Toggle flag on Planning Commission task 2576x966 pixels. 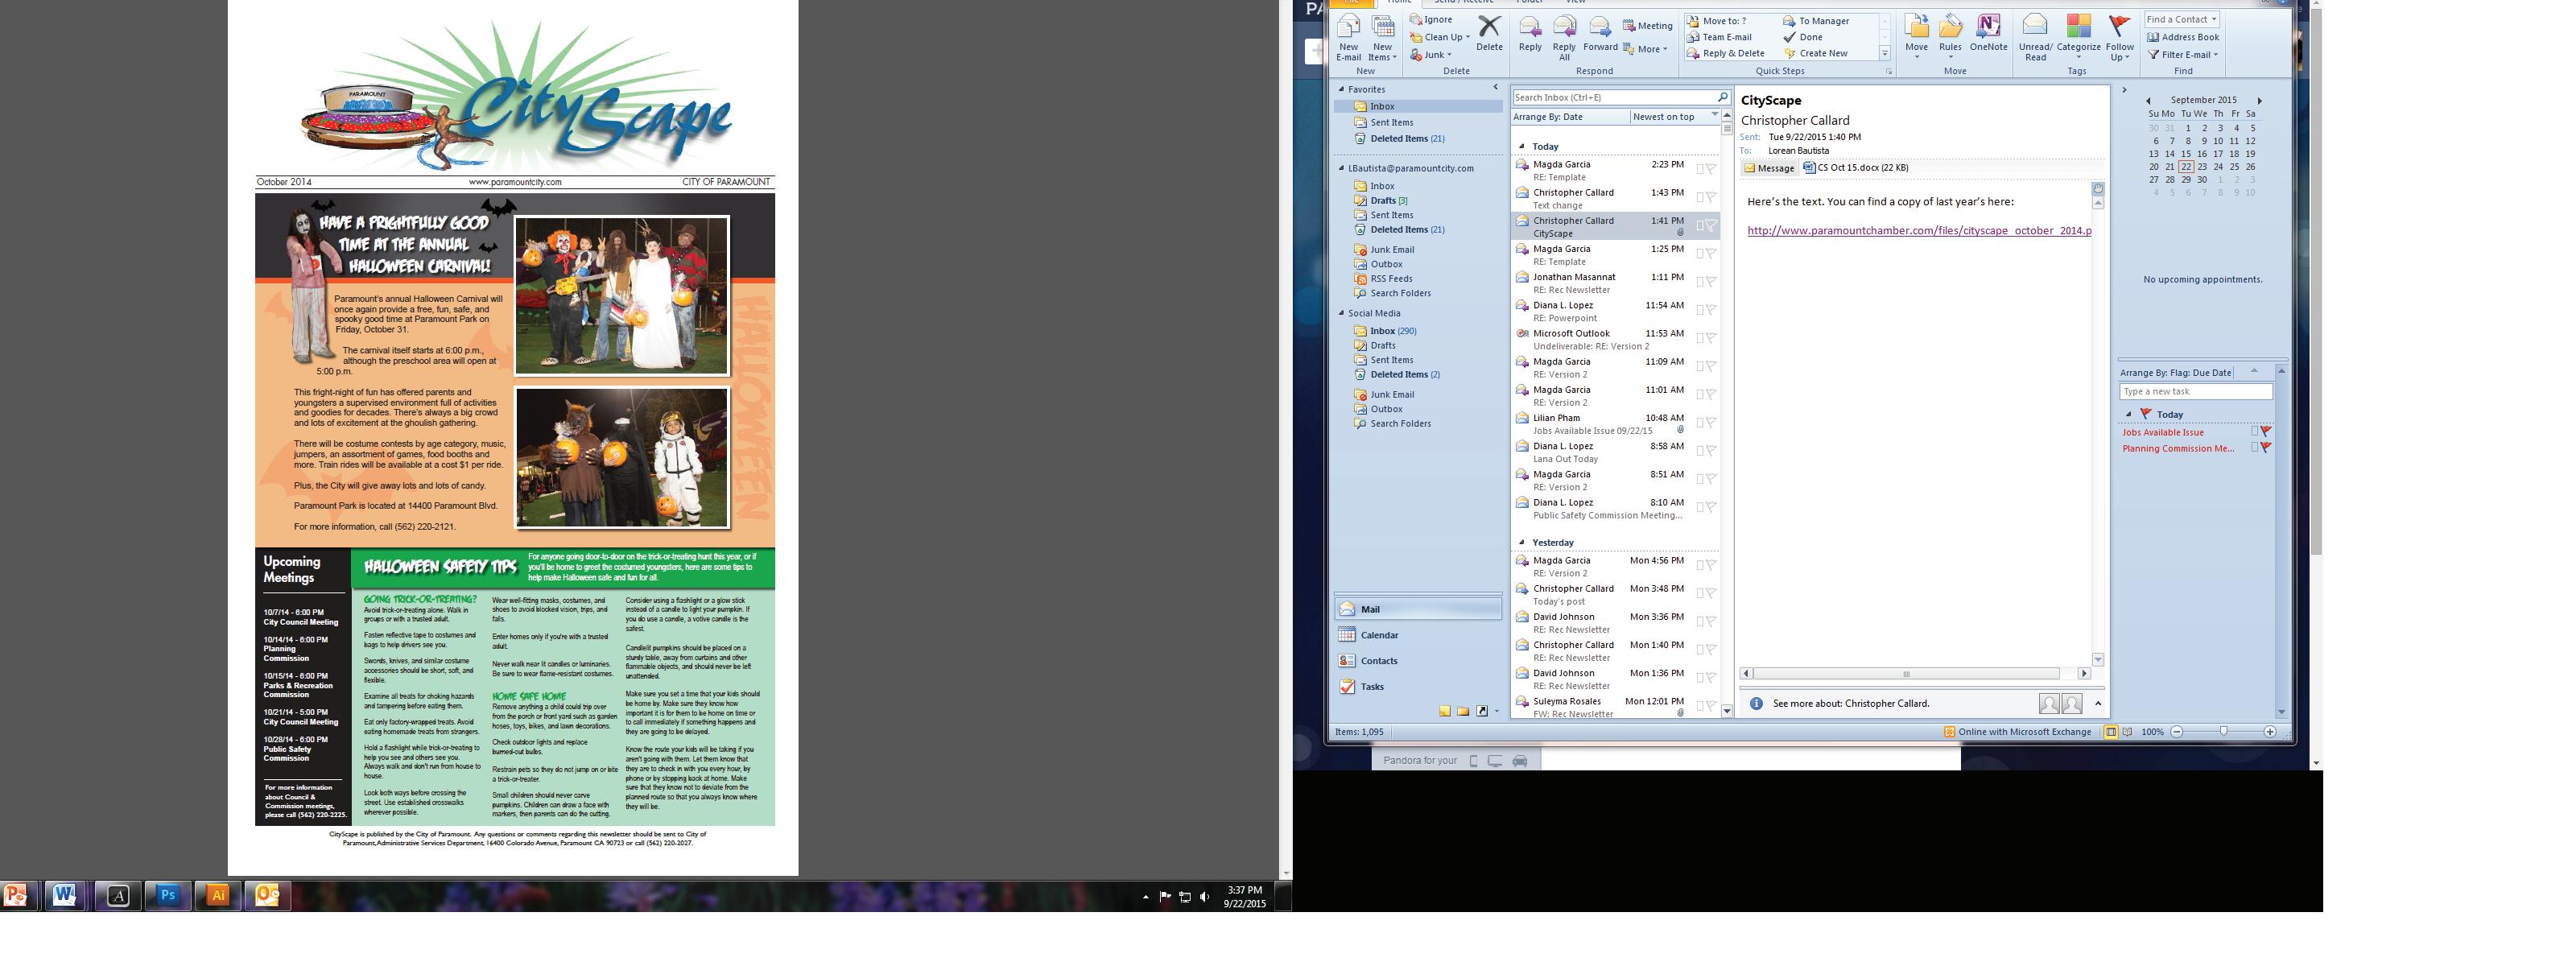[2266, 448]
